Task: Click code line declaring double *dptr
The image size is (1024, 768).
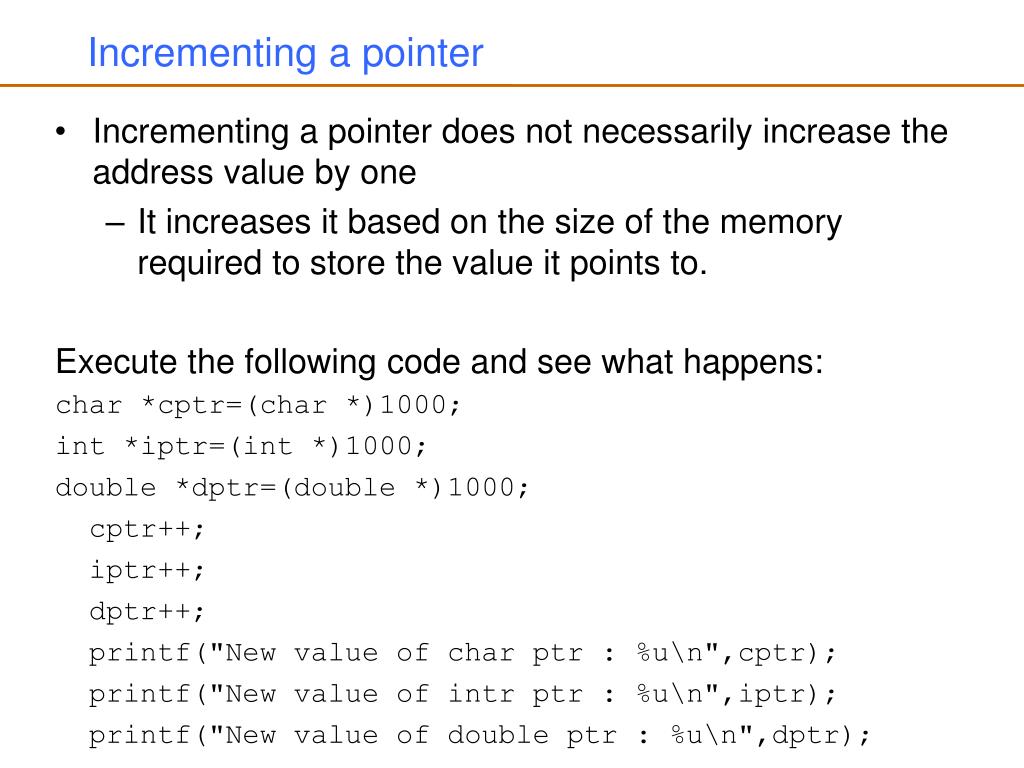Action: 293,488
